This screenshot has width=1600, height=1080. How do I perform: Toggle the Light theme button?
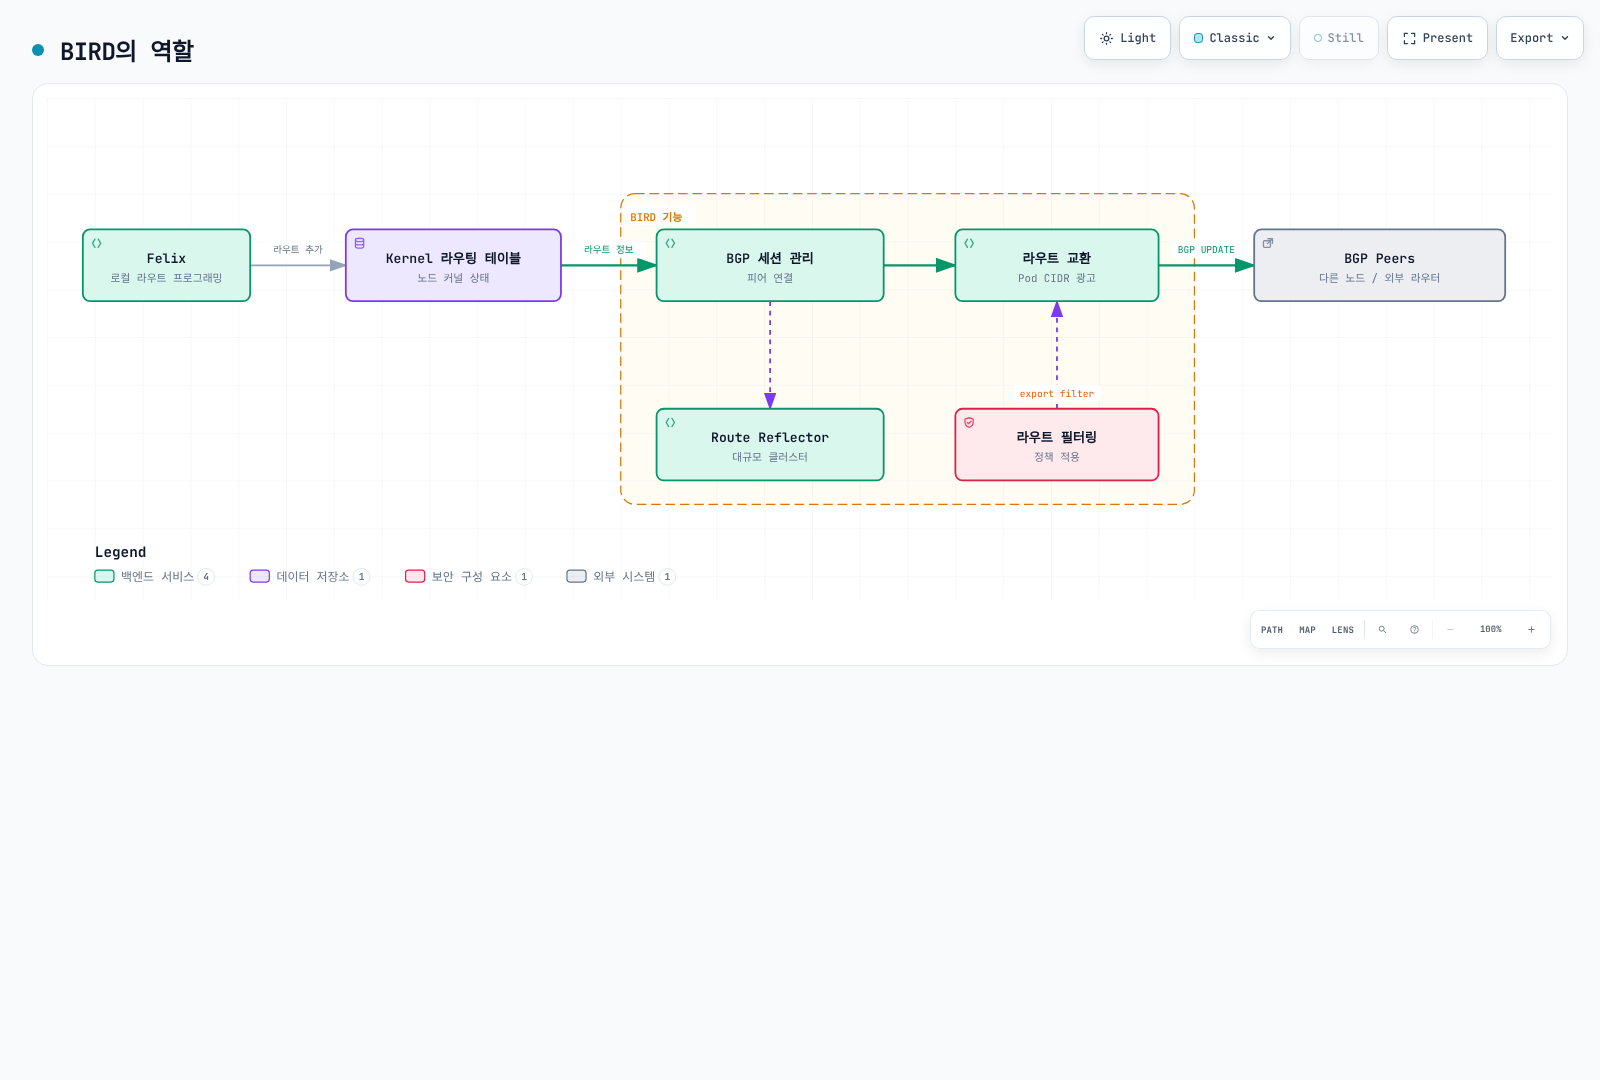pyautogui.click(x=1127, y=38)
